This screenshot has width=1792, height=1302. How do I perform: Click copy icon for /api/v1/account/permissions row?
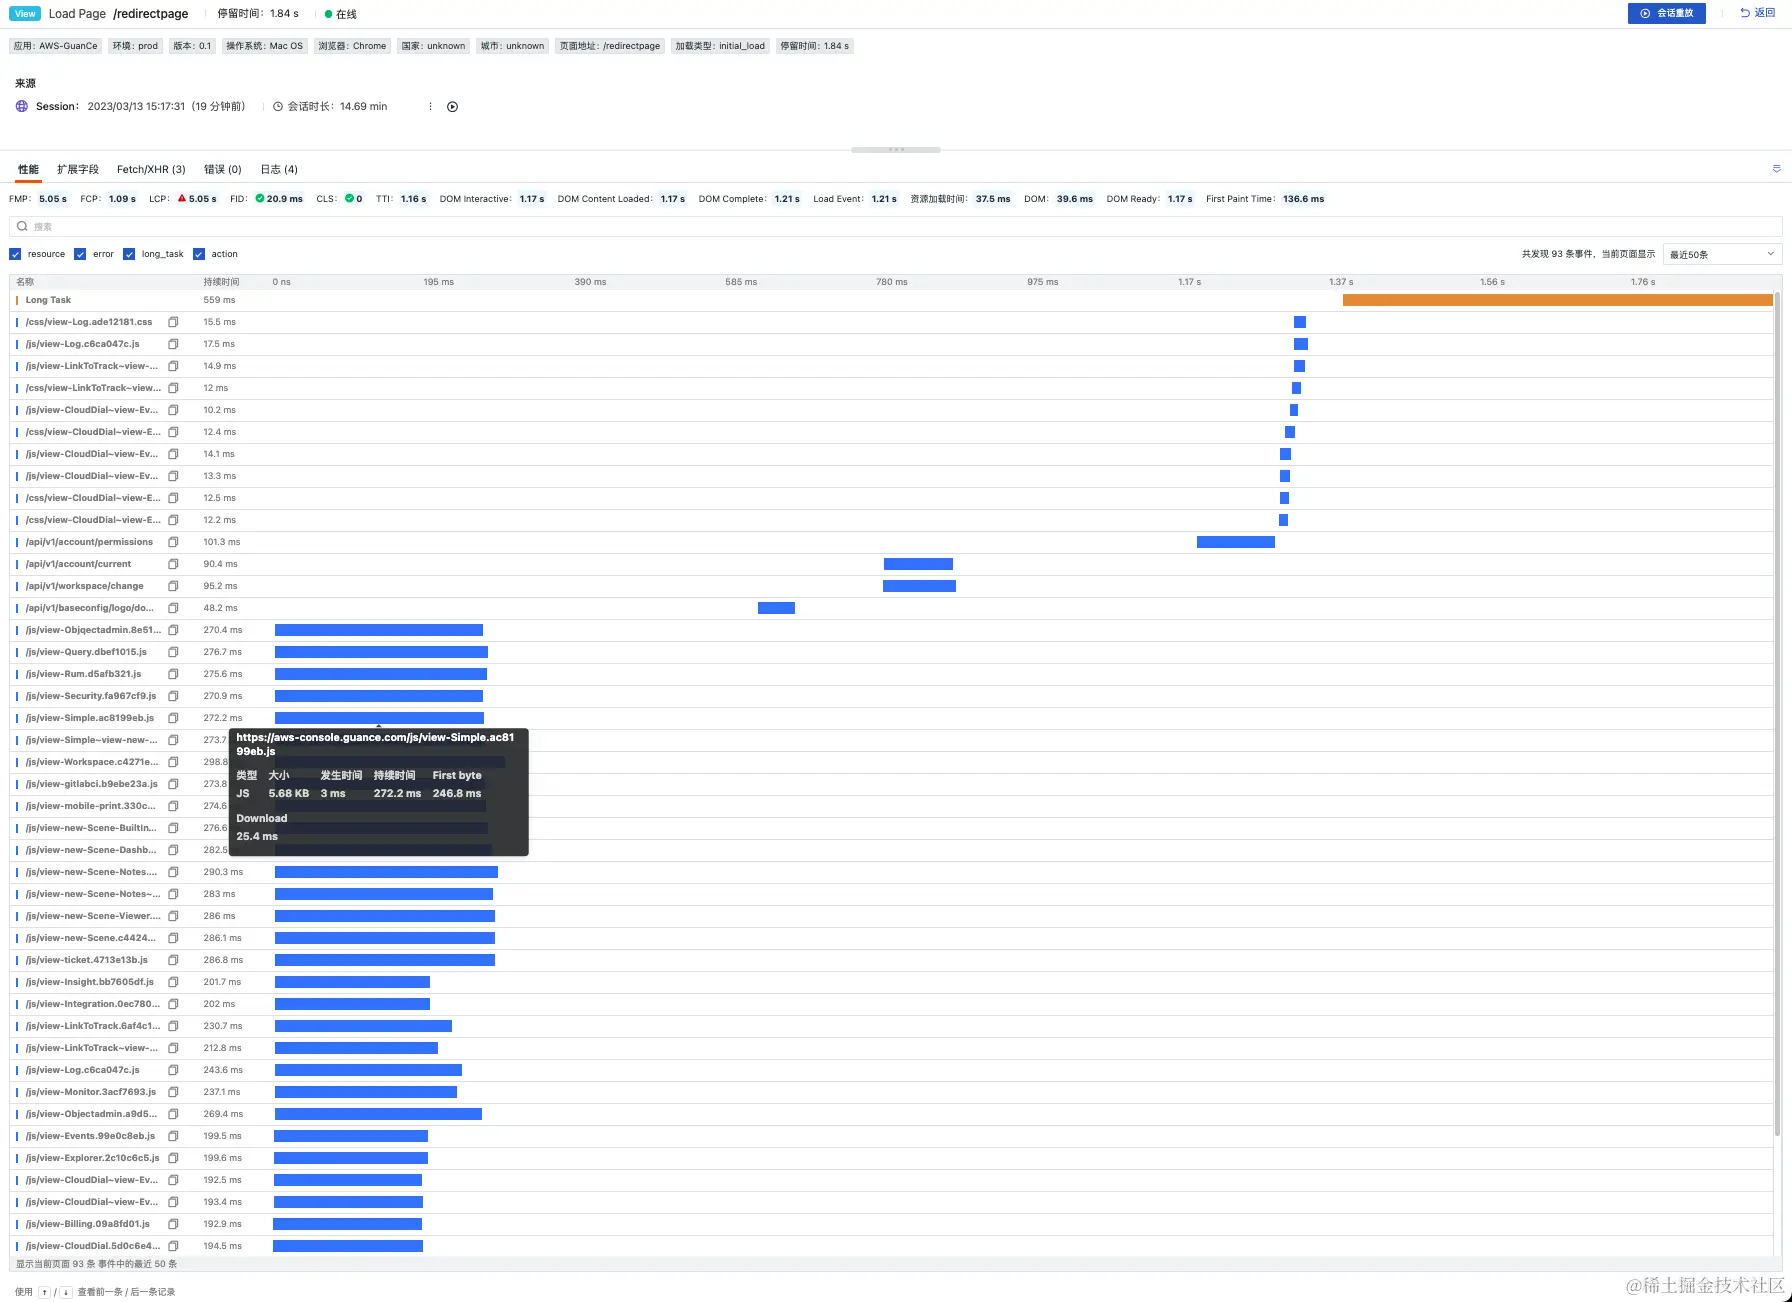click(173, 542)
